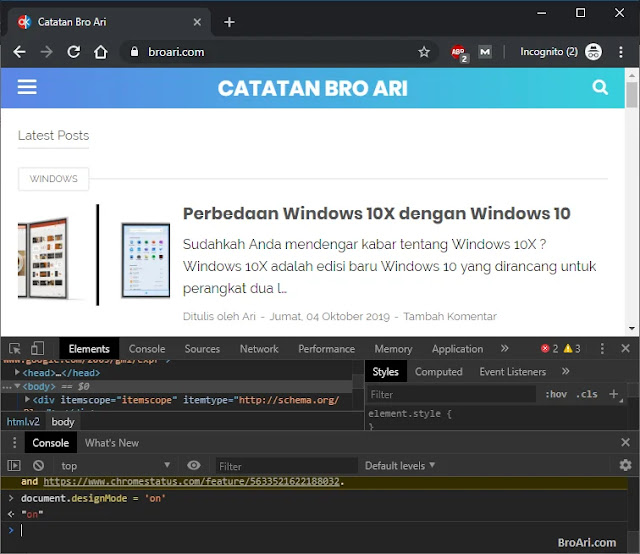Toggle the device toolbar icon
Image resolution: width=640 pixels, height=554 pixels.
(38, 349)
